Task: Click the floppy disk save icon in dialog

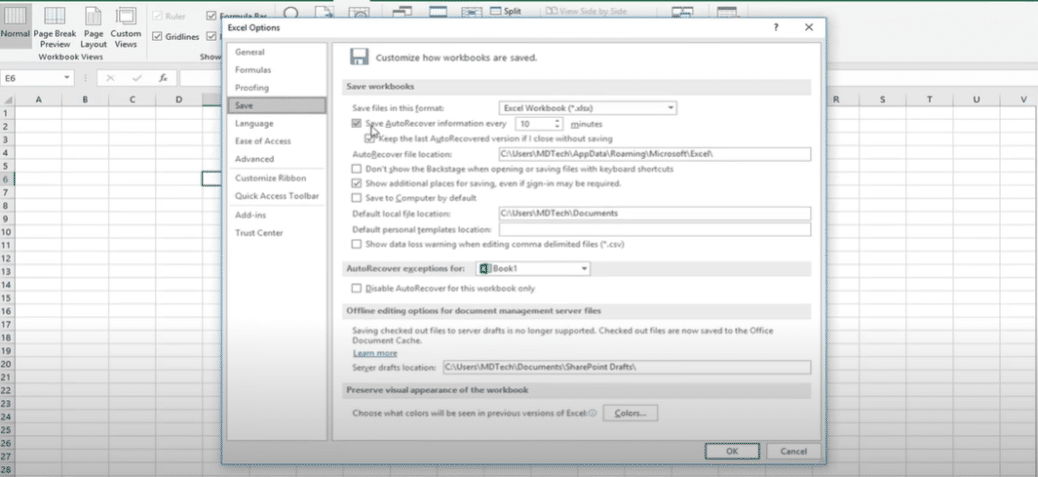Action: (x=359, y=57)
